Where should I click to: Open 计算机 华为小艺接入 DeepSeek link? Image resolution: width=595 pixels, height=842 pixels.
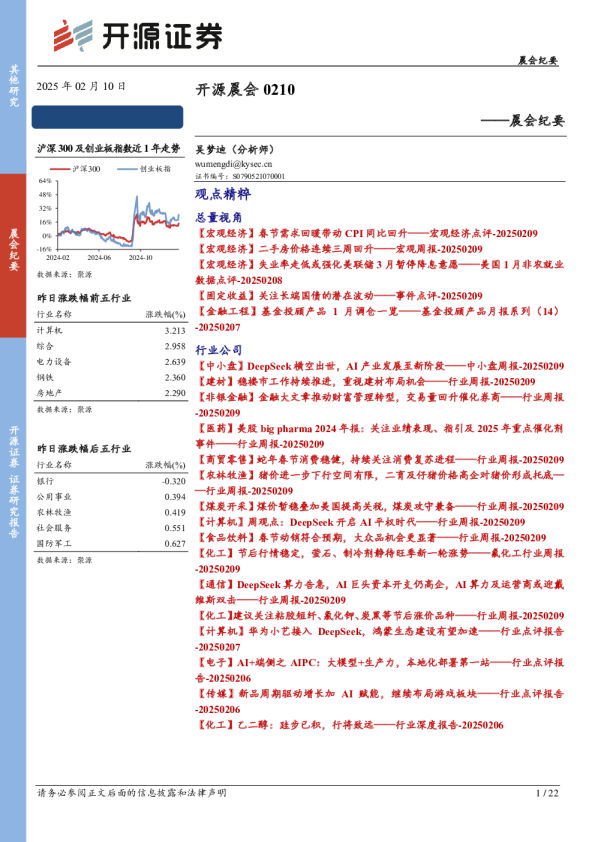click(x=380, y=639)
